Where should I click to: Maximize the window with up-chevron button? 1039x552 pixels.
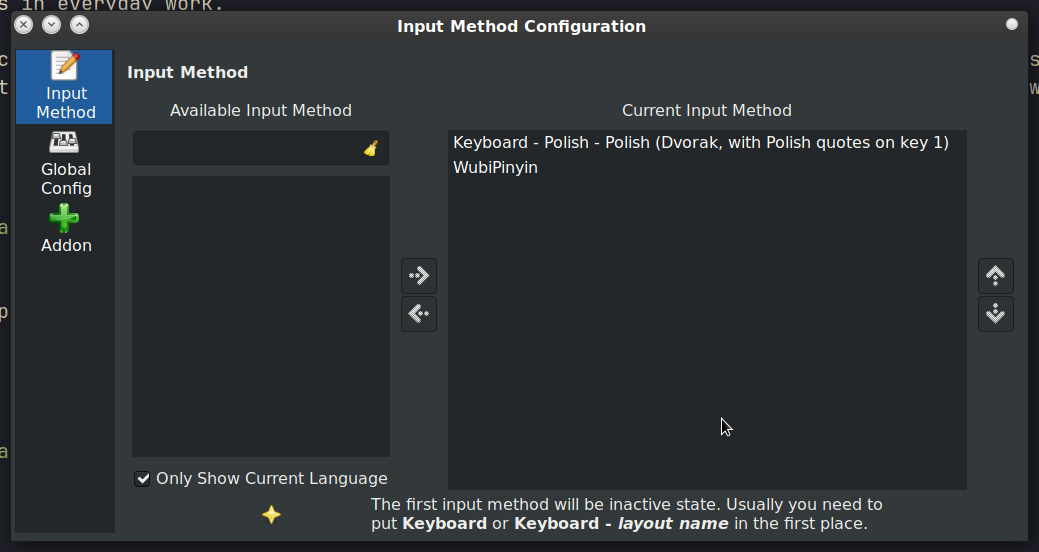point(79,25)
